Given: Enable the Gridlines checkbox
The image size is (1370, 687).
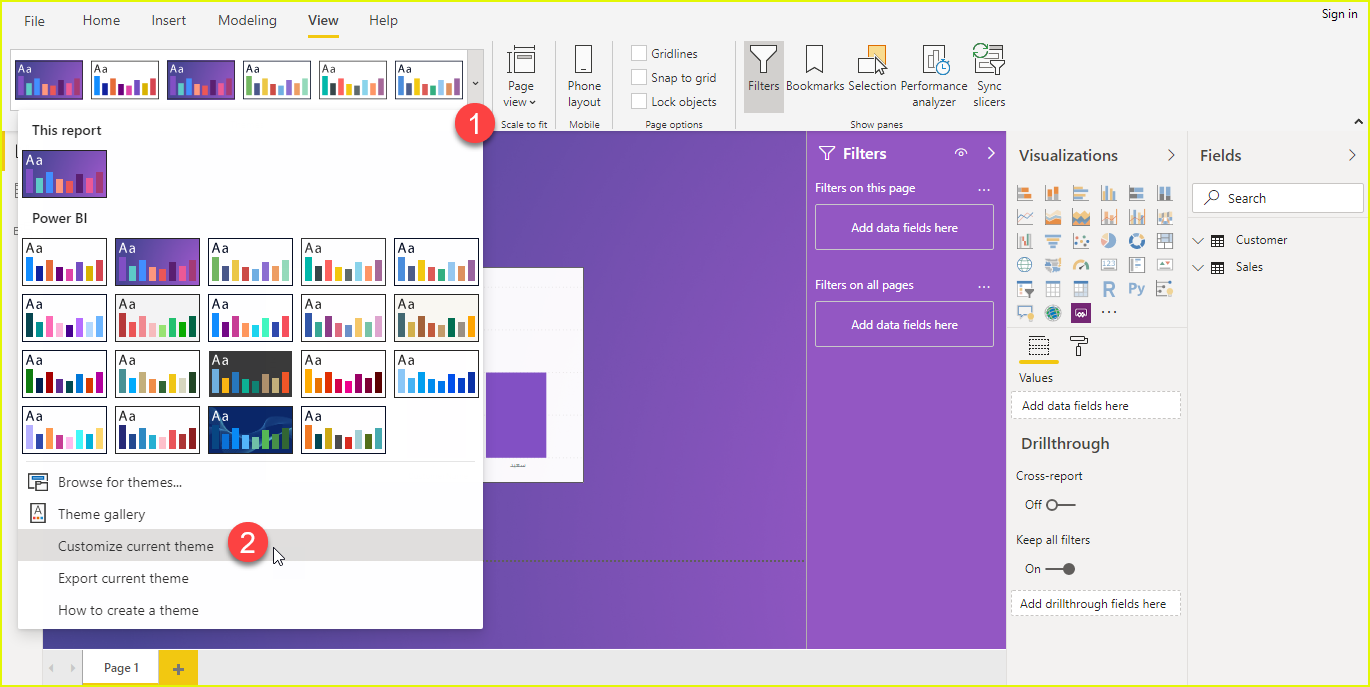Looking at the screenshot, I should pyautogui.click(x=639, y=53).
